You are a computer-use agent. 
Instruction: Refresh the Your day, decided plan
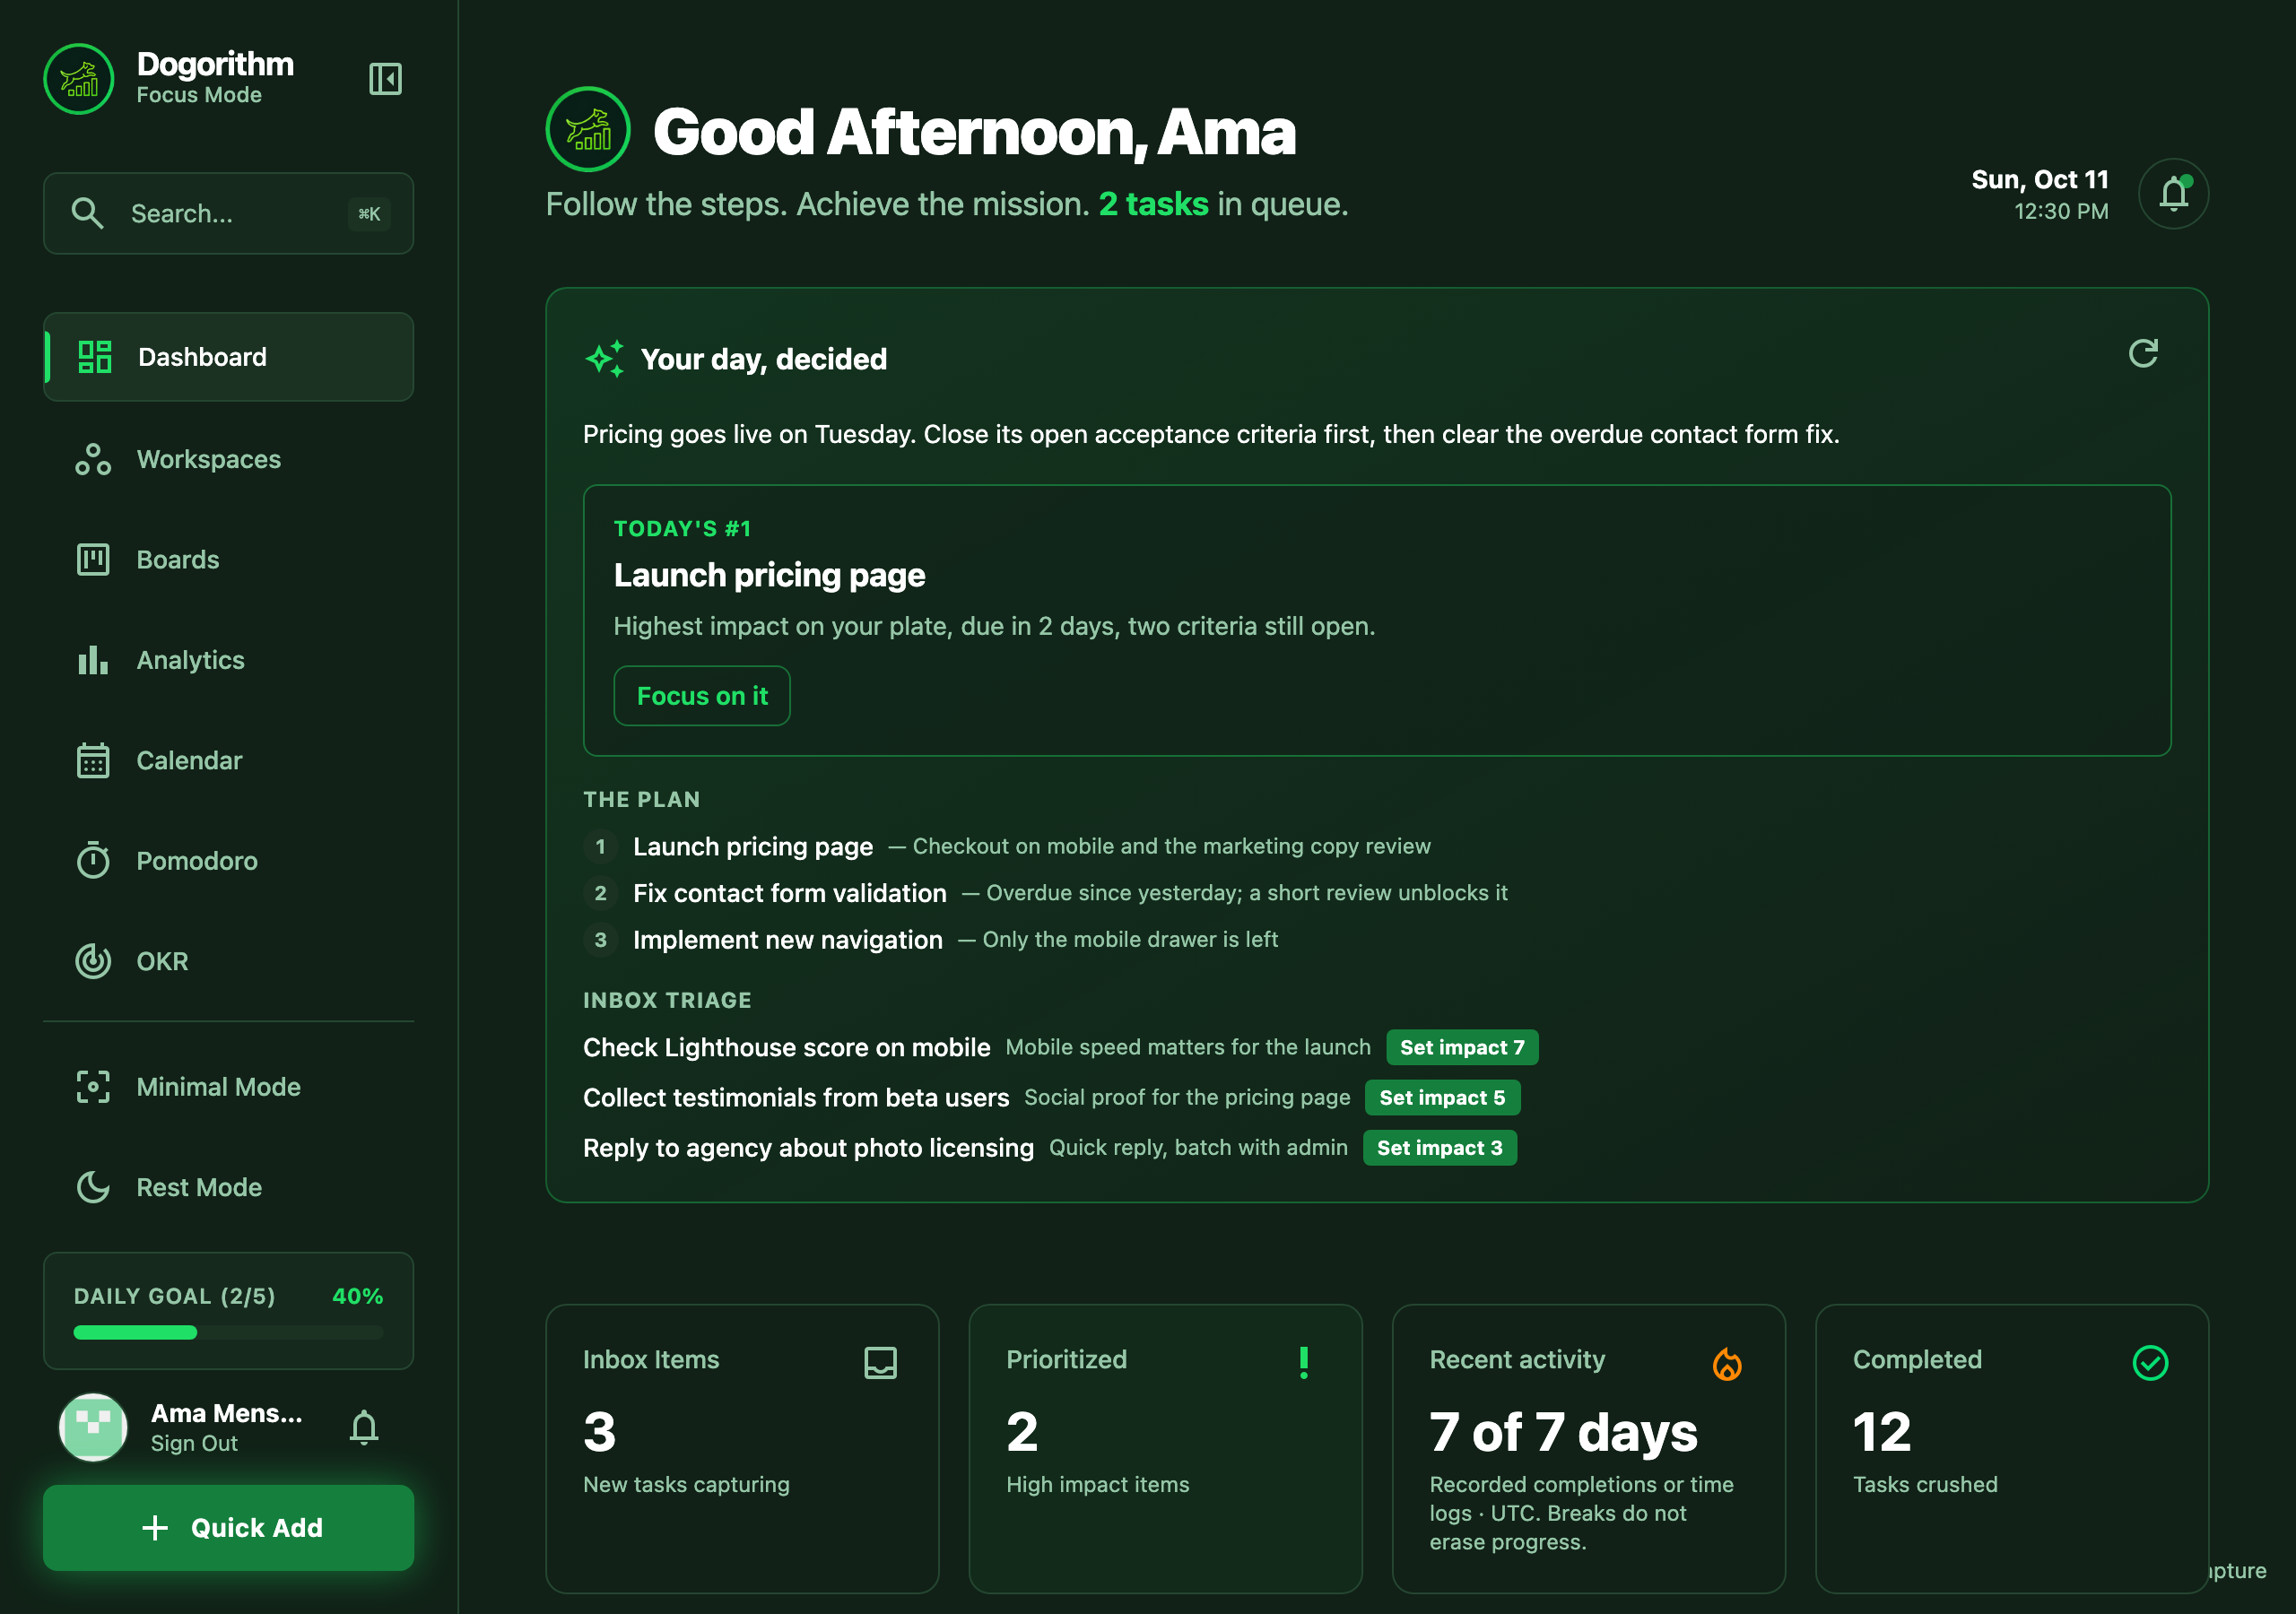pos(2143,353)
